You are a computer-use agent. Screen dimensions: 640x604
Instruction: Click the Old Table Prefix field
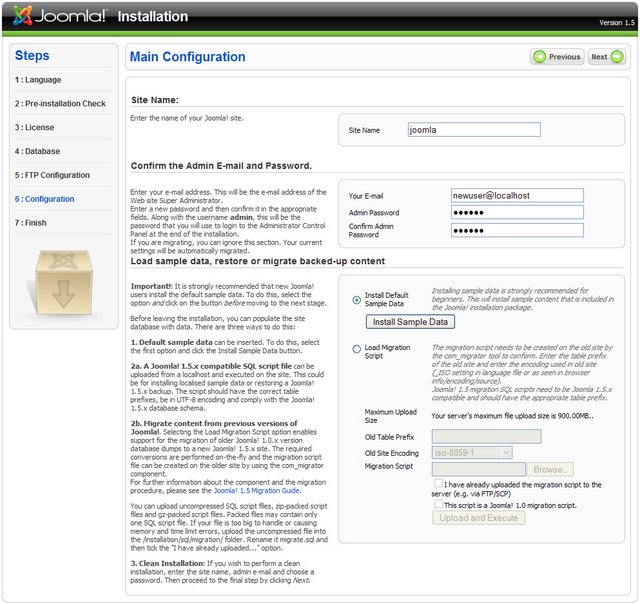click(487, 436)
